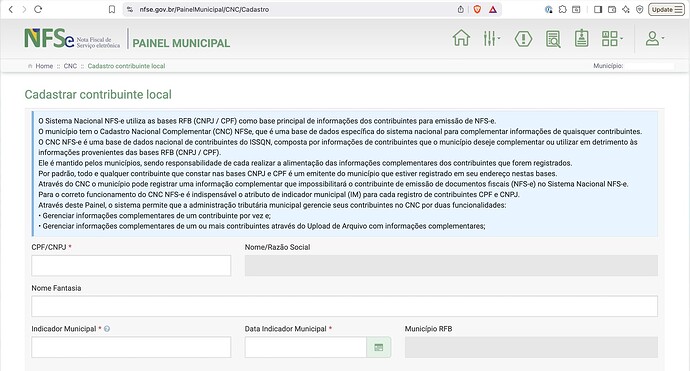Click the NFS-e logo
This screenshot has width=690, height=371.
click(72, 38)
